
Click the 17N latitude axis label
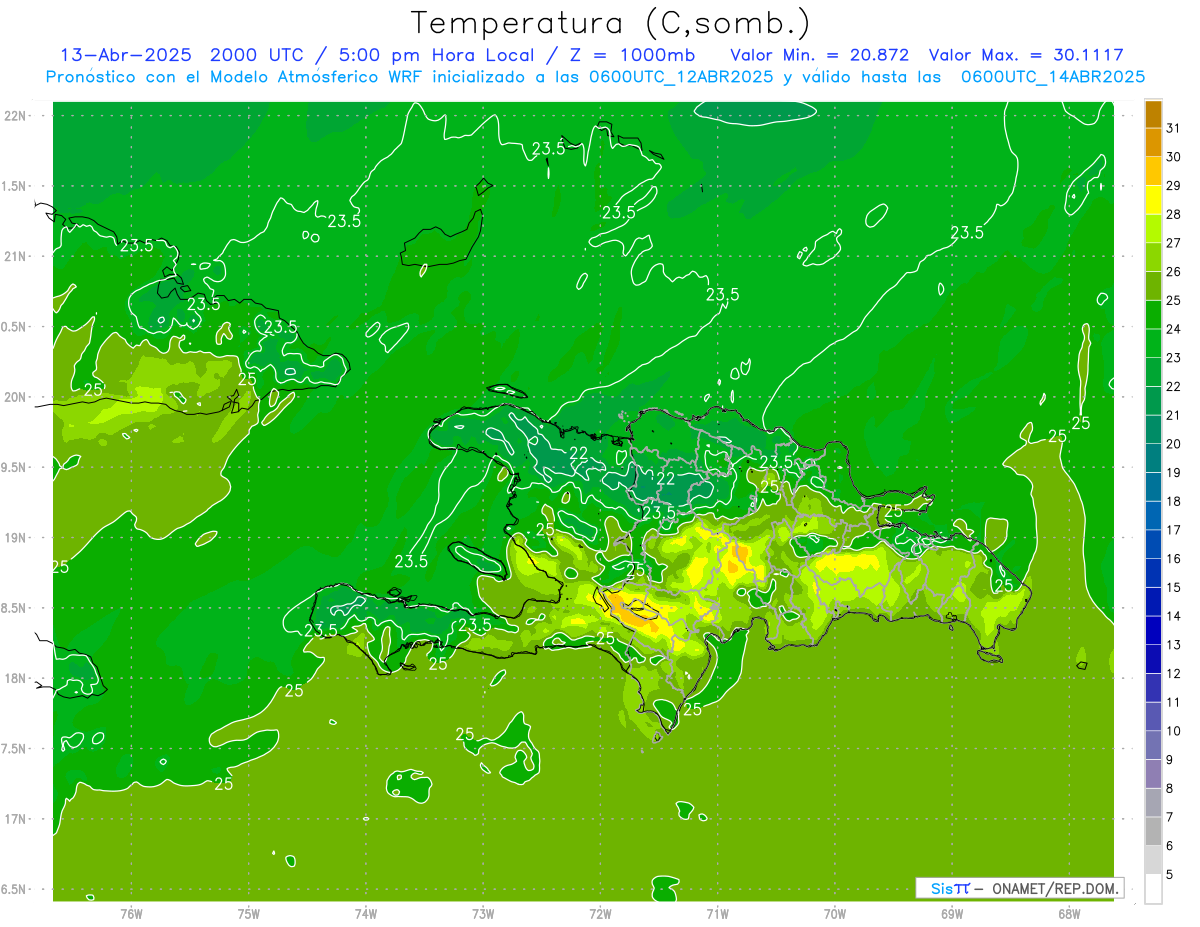coord(15,819)
